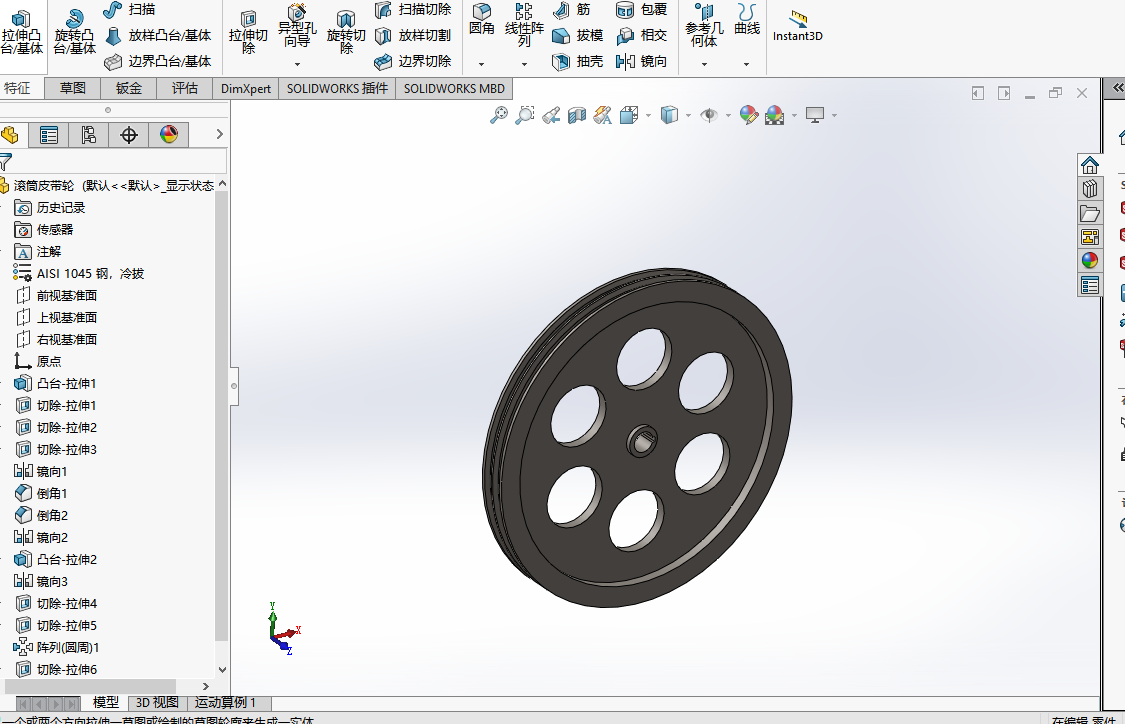Switch to the 草图 tab
The width and height of the screenshot is (1125, 724).
coord(72,88)
